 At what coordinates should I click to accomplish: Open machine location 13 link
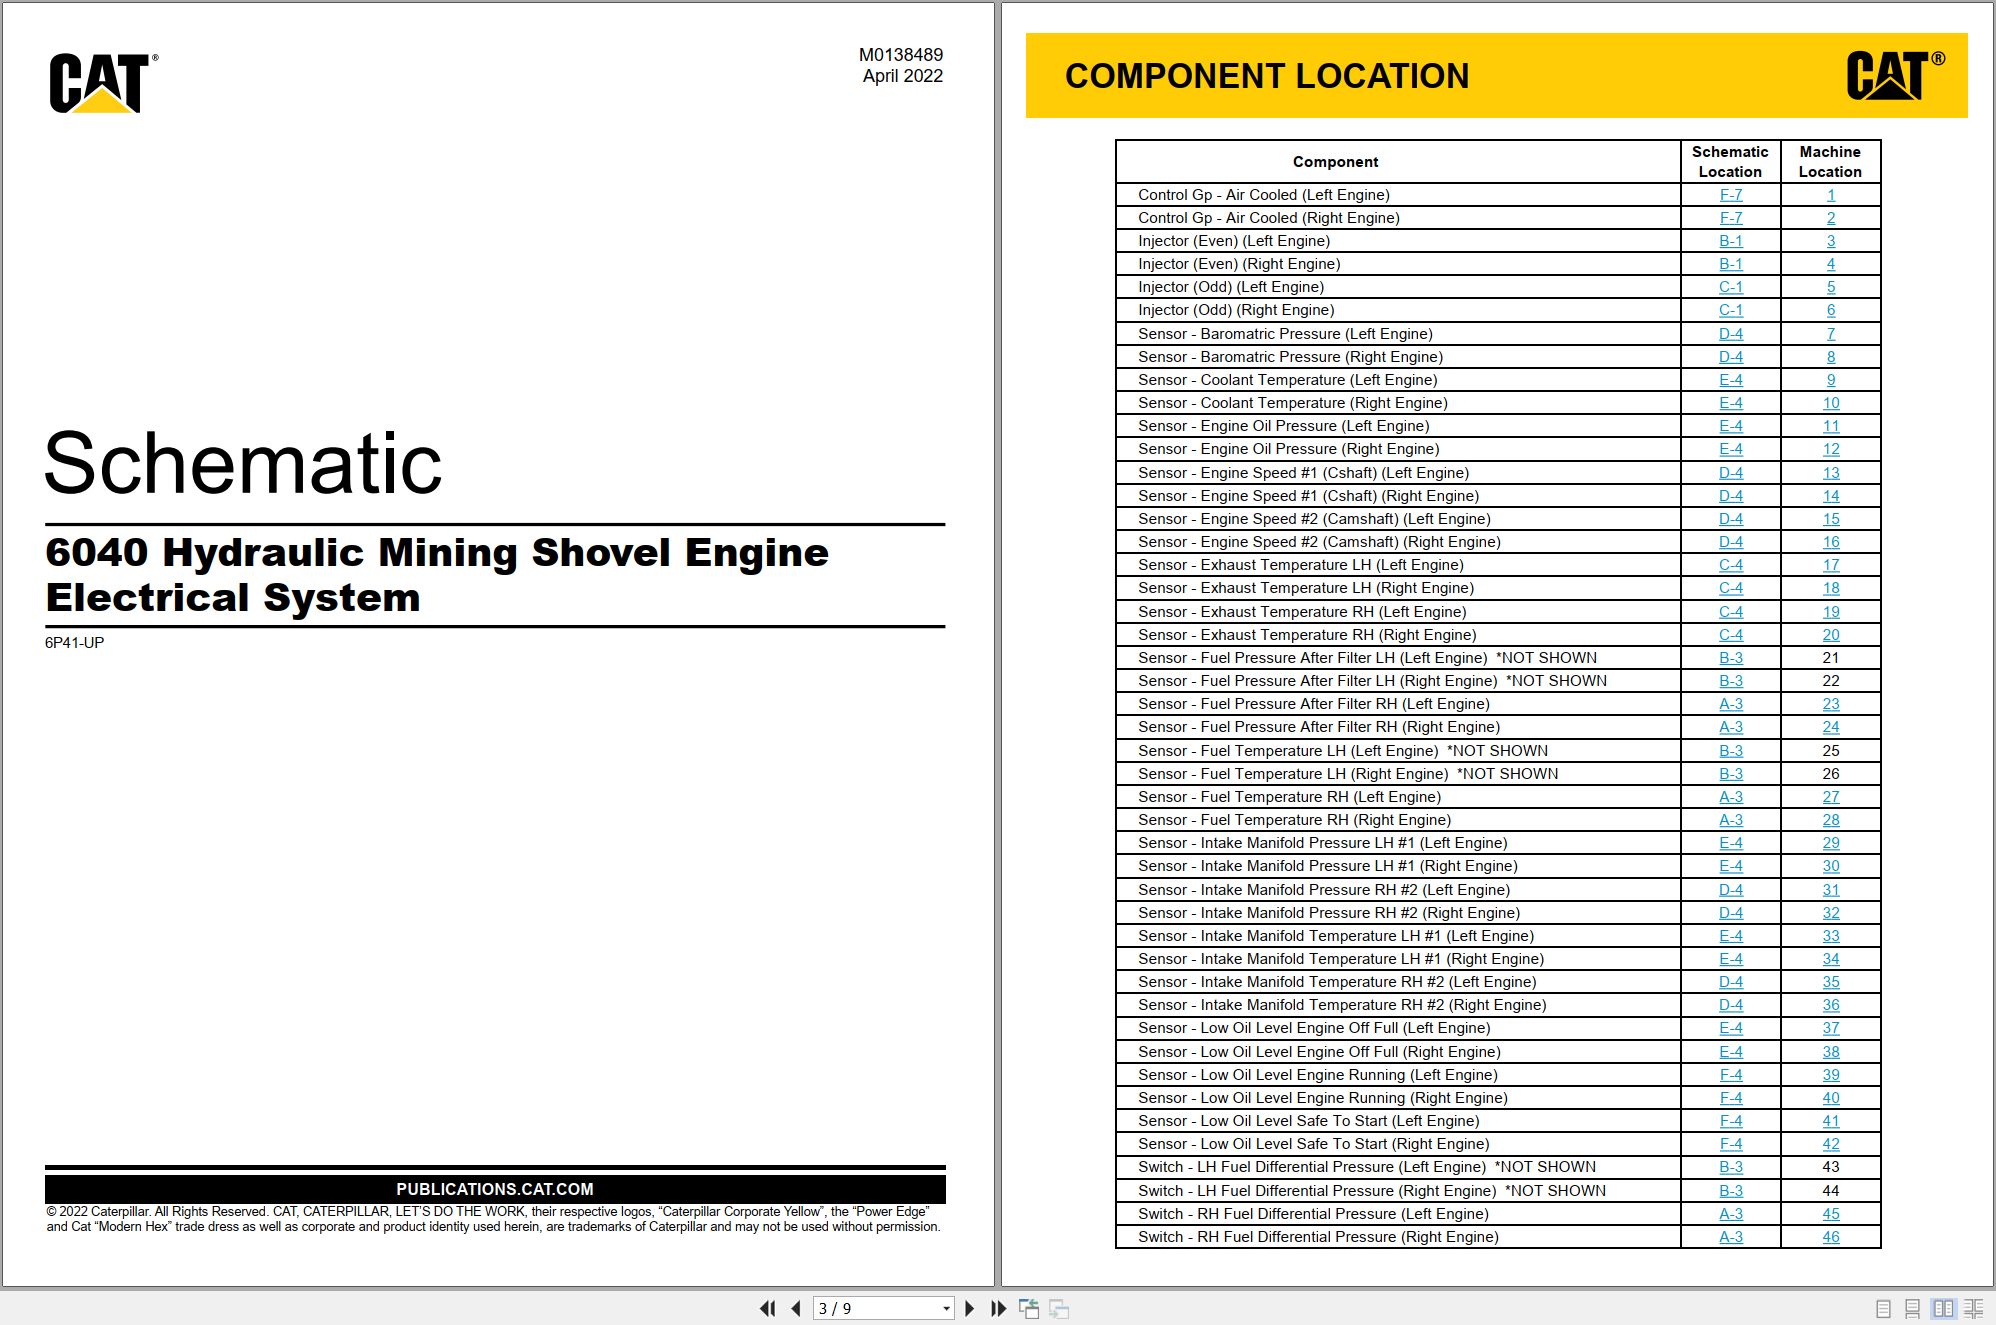click(x=1831, y=473)
